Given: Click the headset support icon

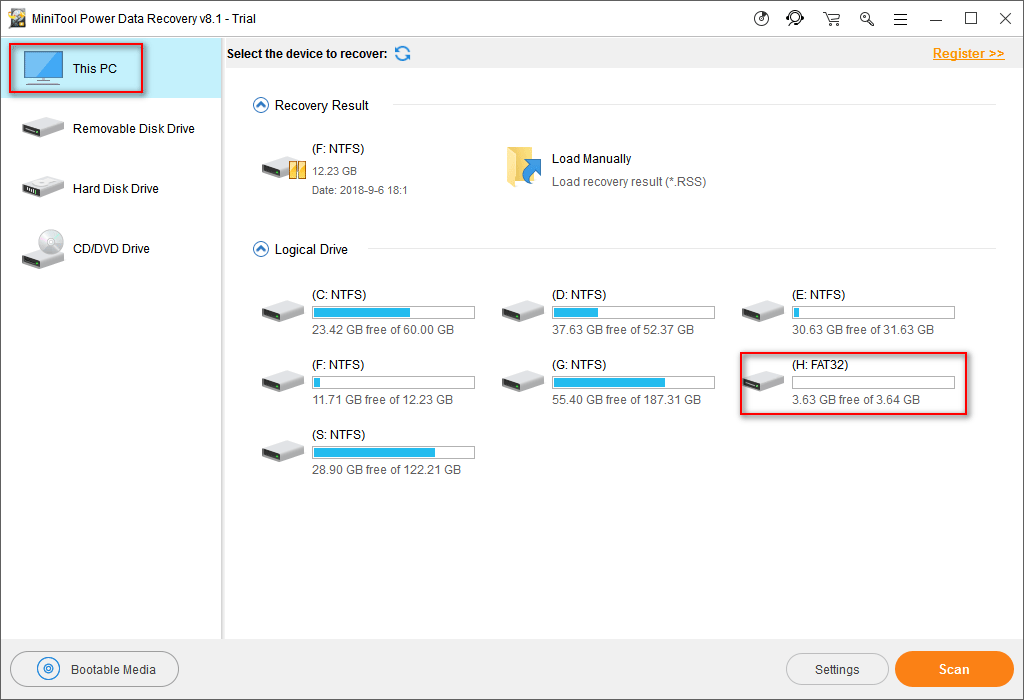Looking at the screenshot, I should 795,18.
